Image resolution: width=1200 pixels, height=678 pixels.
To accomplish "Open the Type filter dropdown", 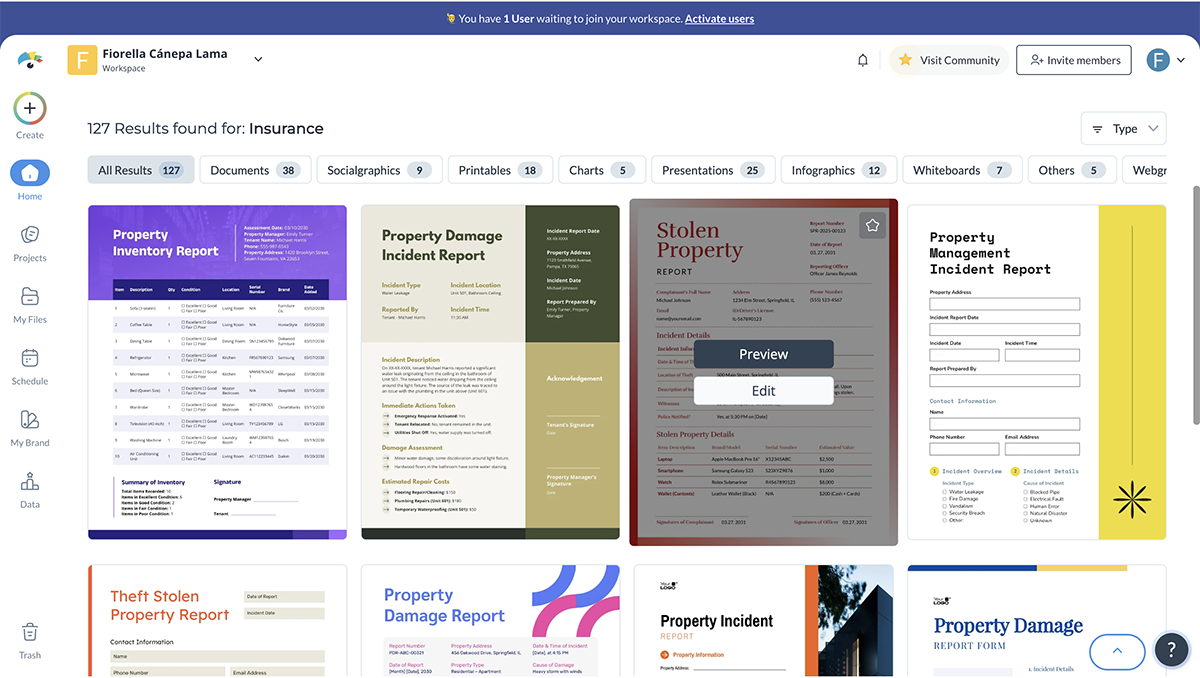I will click(x=1123, y=128).
